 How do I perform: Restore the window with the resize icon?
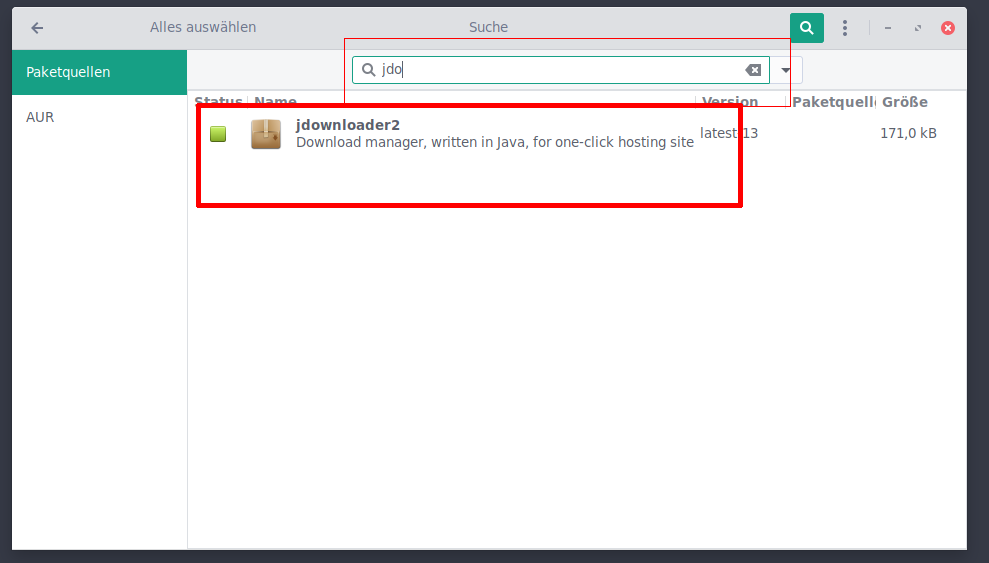918,28
